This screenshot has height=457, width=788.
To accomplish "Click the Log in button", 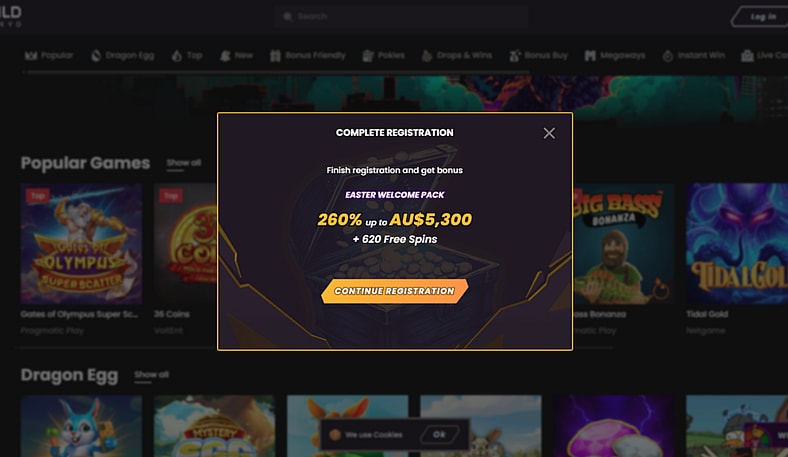I will click(x=760, y=17).
